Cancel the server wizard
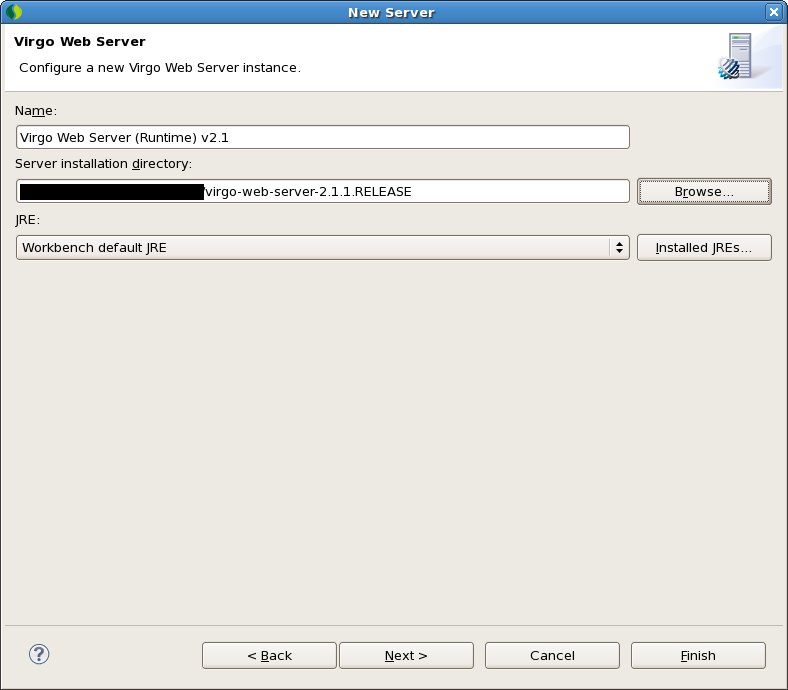This screenshot has width=788, height=690. coord(552,655)
